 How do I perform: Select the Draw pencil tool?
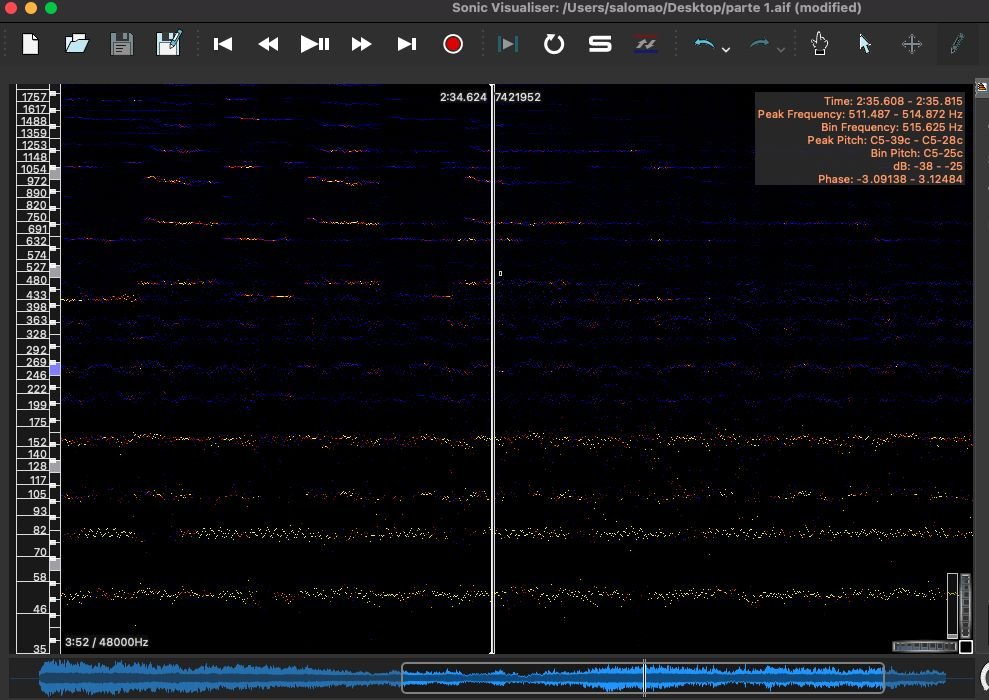click(957, 44)
